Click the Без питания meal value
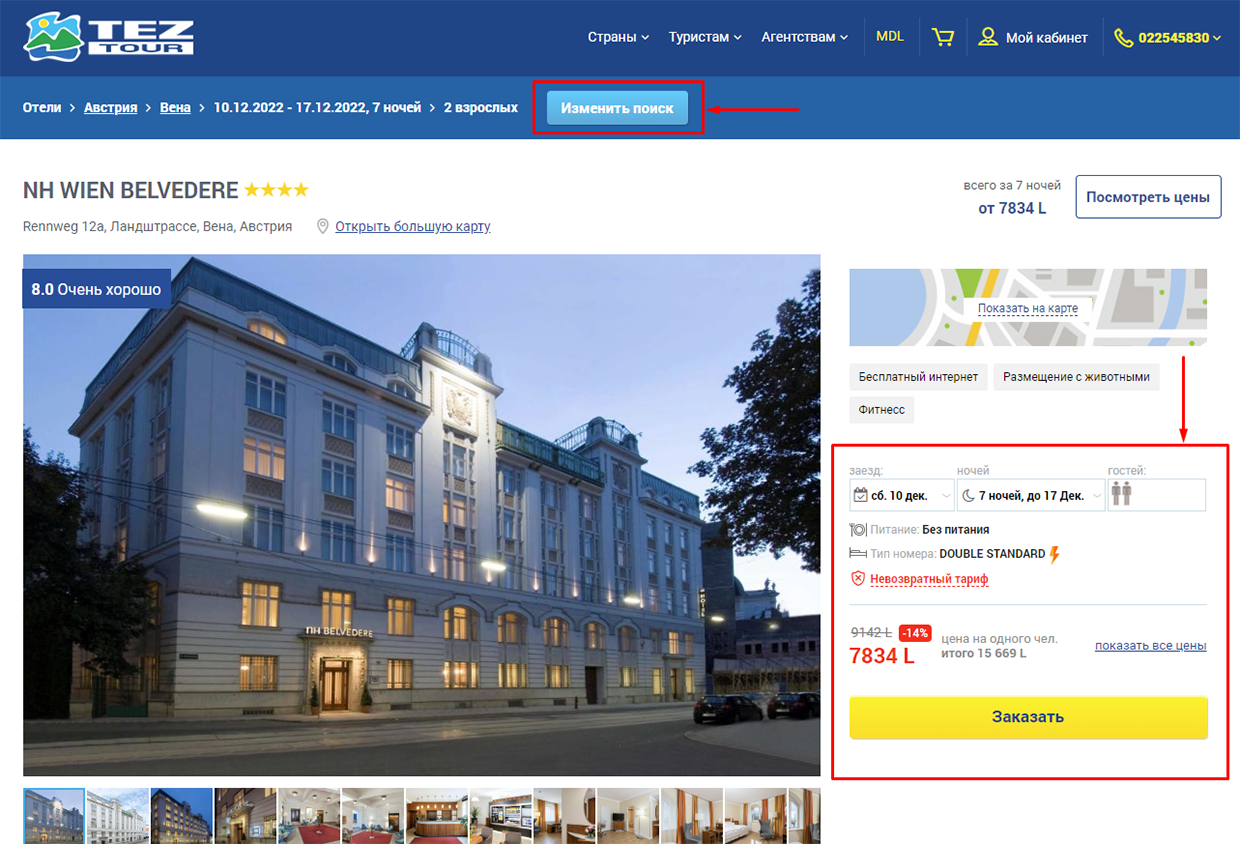 (x=955, y=529)
